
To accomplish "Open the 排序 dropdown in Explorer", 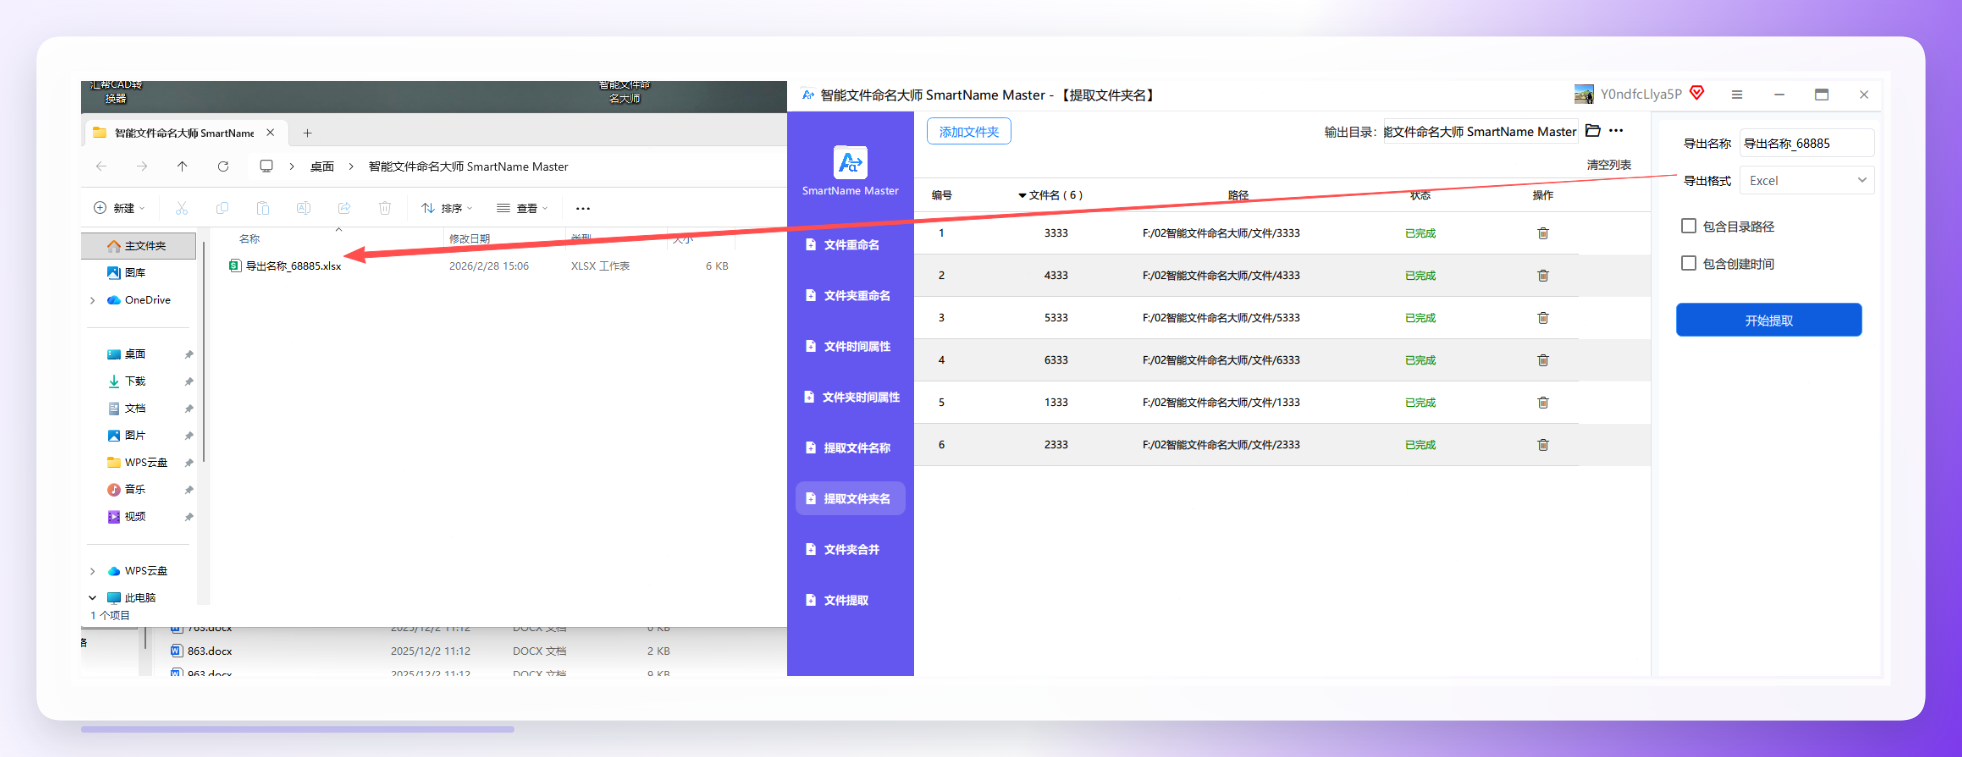I will 447,208.
